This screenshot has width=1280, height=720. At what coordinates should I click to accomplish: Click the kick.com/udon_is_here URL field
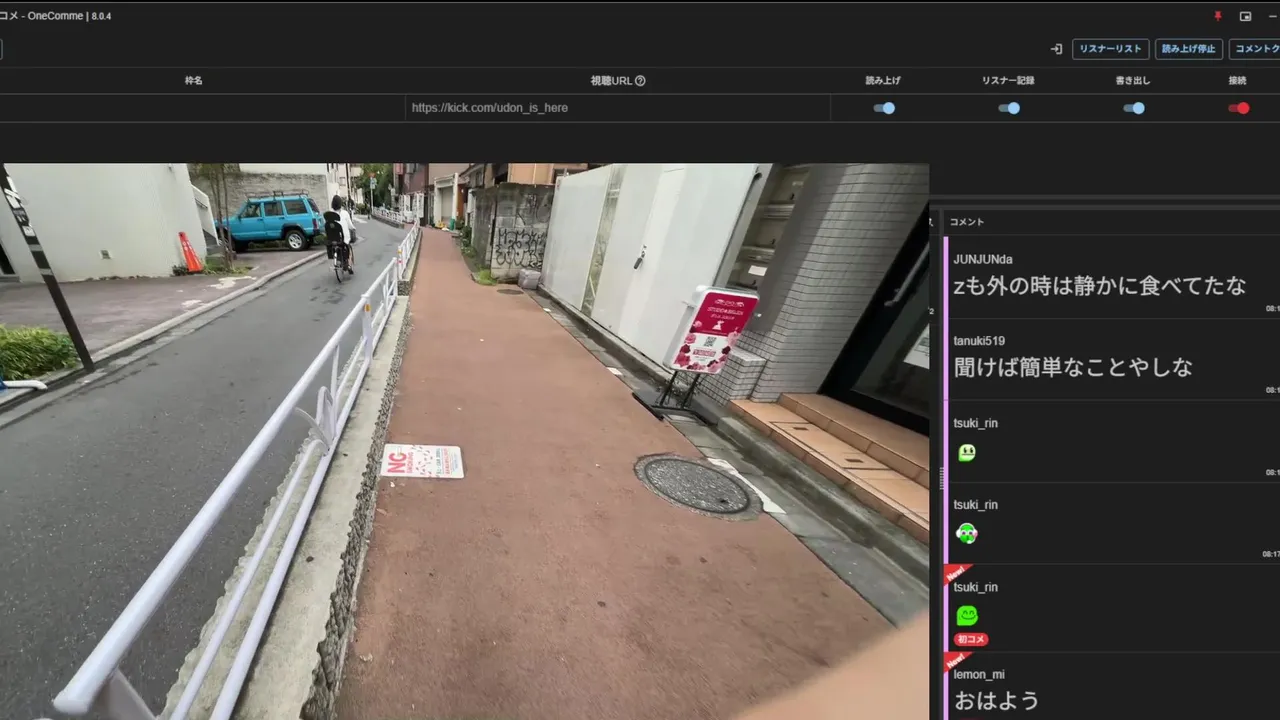617,108
